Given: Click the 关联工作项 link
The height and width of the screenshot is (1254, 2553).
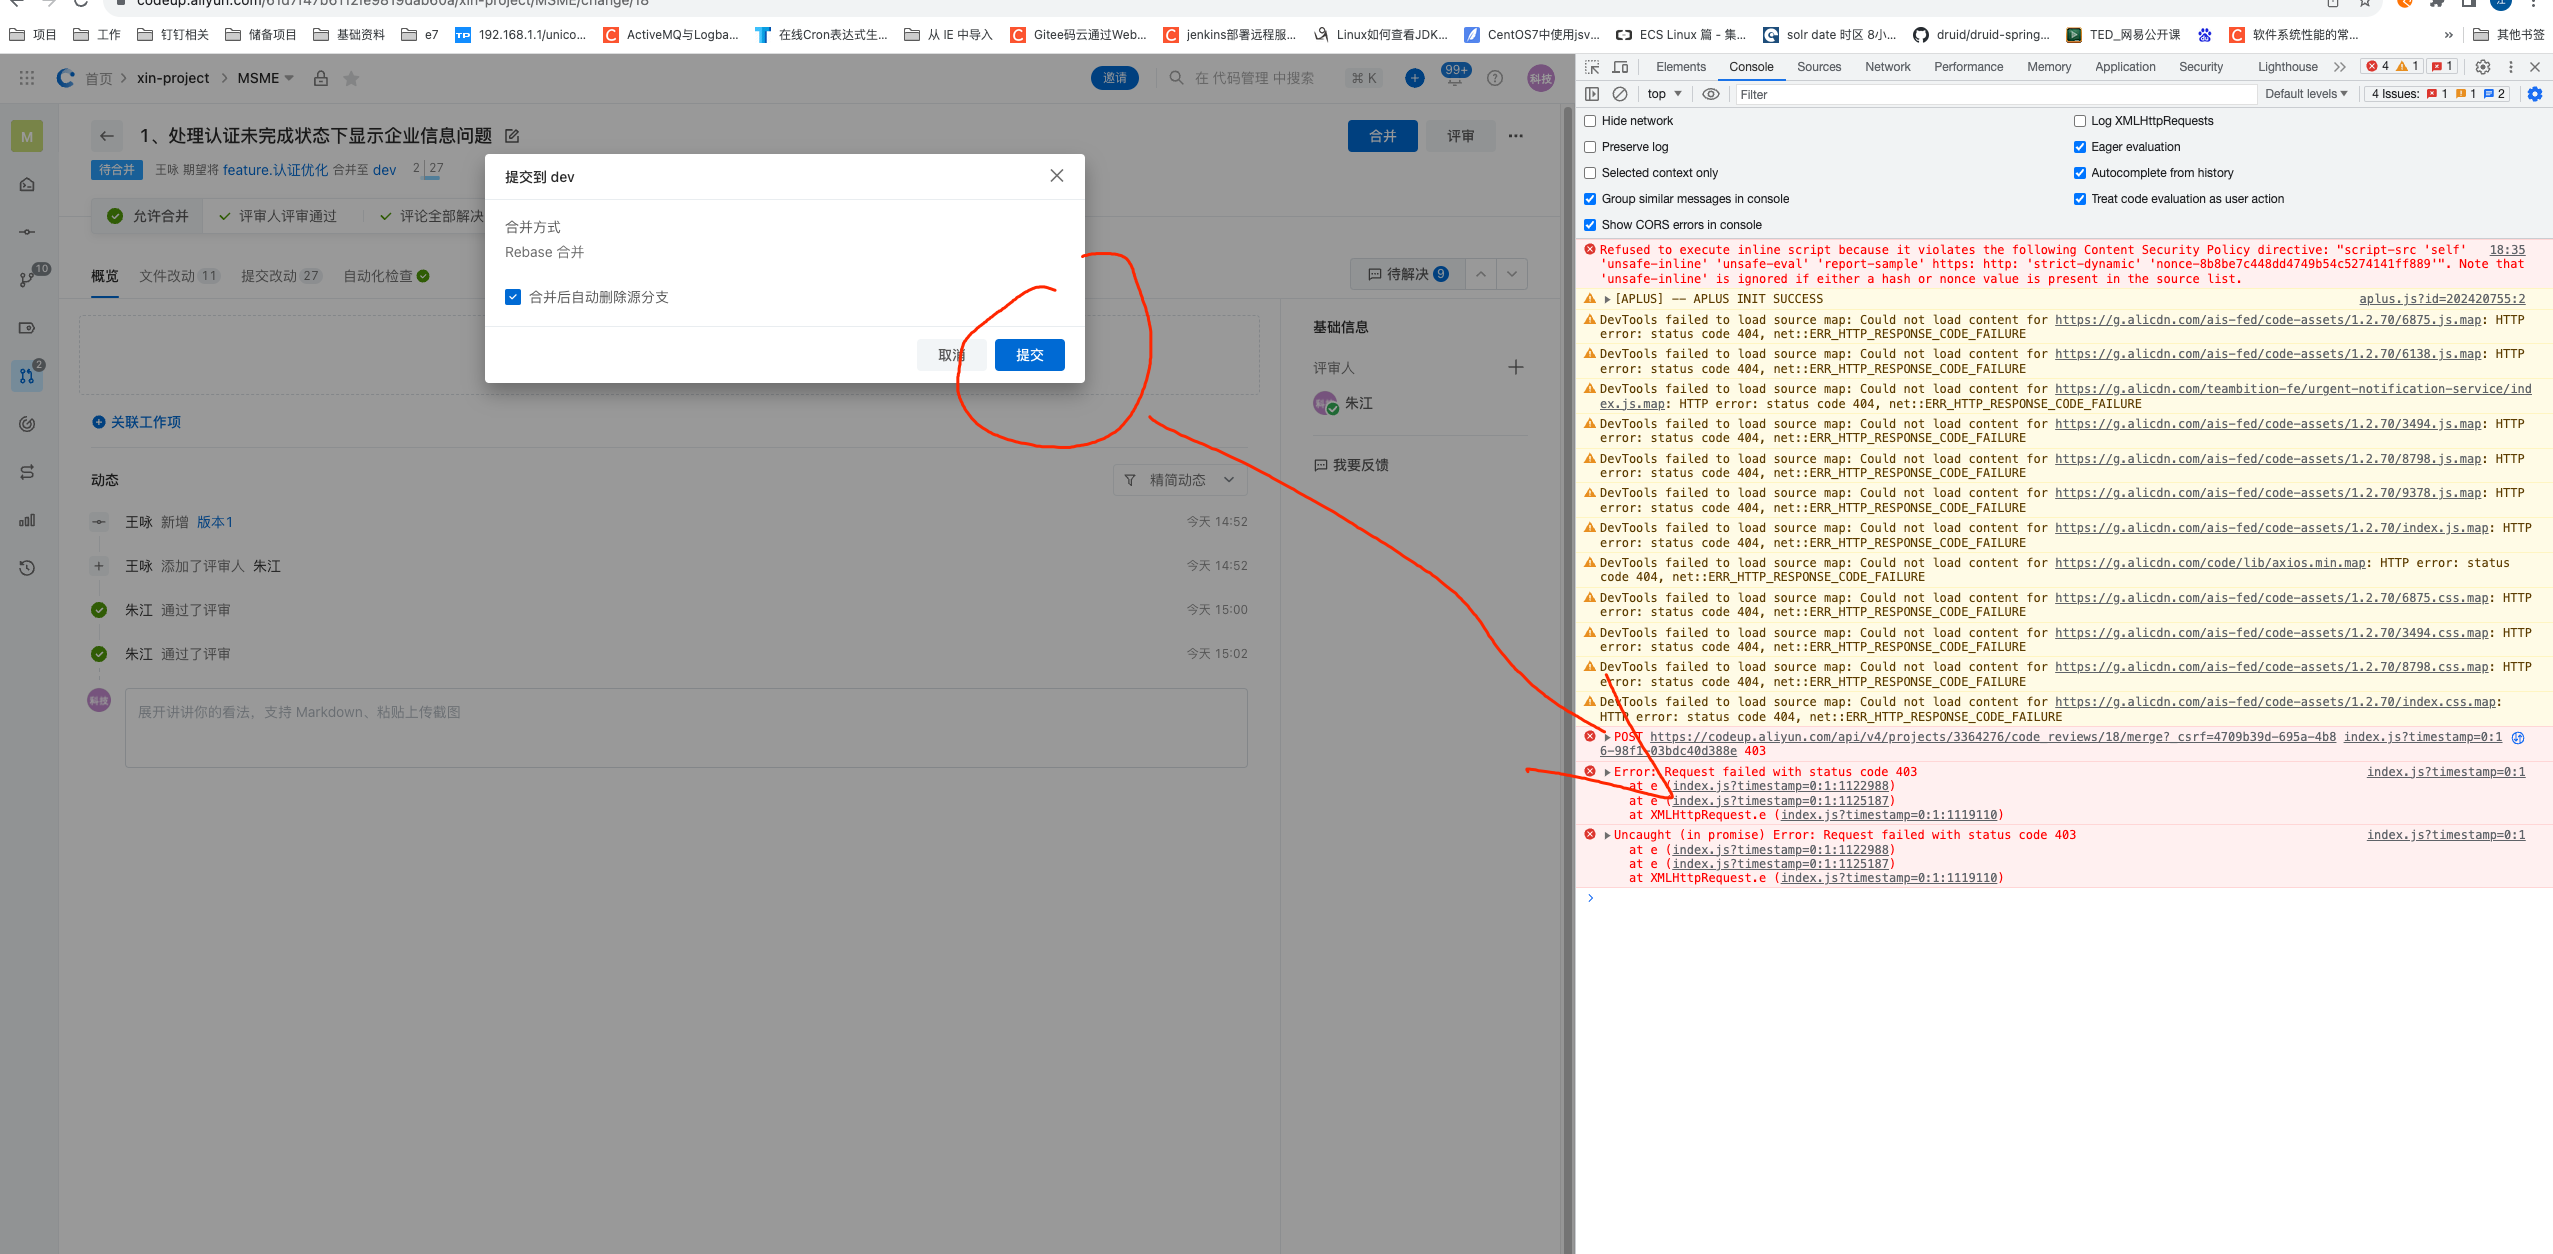Looking at the screenshot, I should point(136,422).
